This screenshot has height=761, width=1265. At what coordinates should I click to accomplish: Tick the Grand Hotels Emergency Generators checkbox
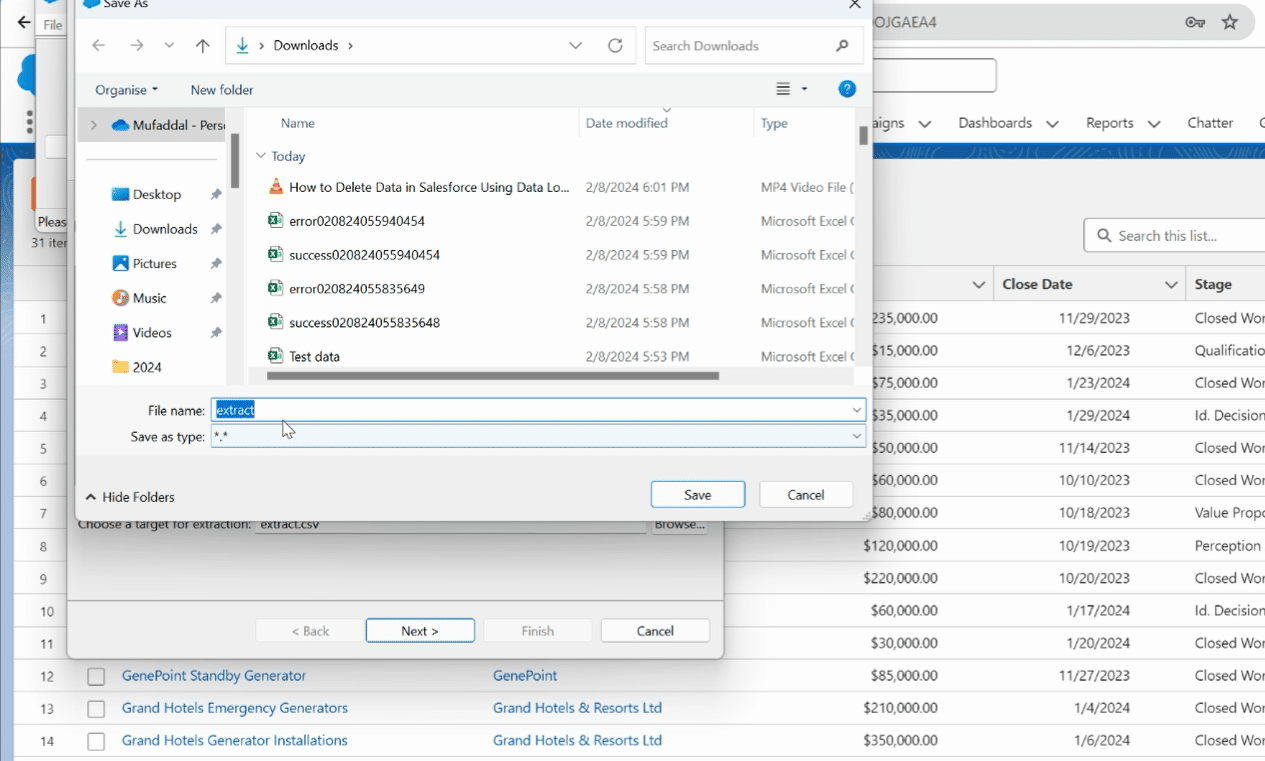[96, 709]
